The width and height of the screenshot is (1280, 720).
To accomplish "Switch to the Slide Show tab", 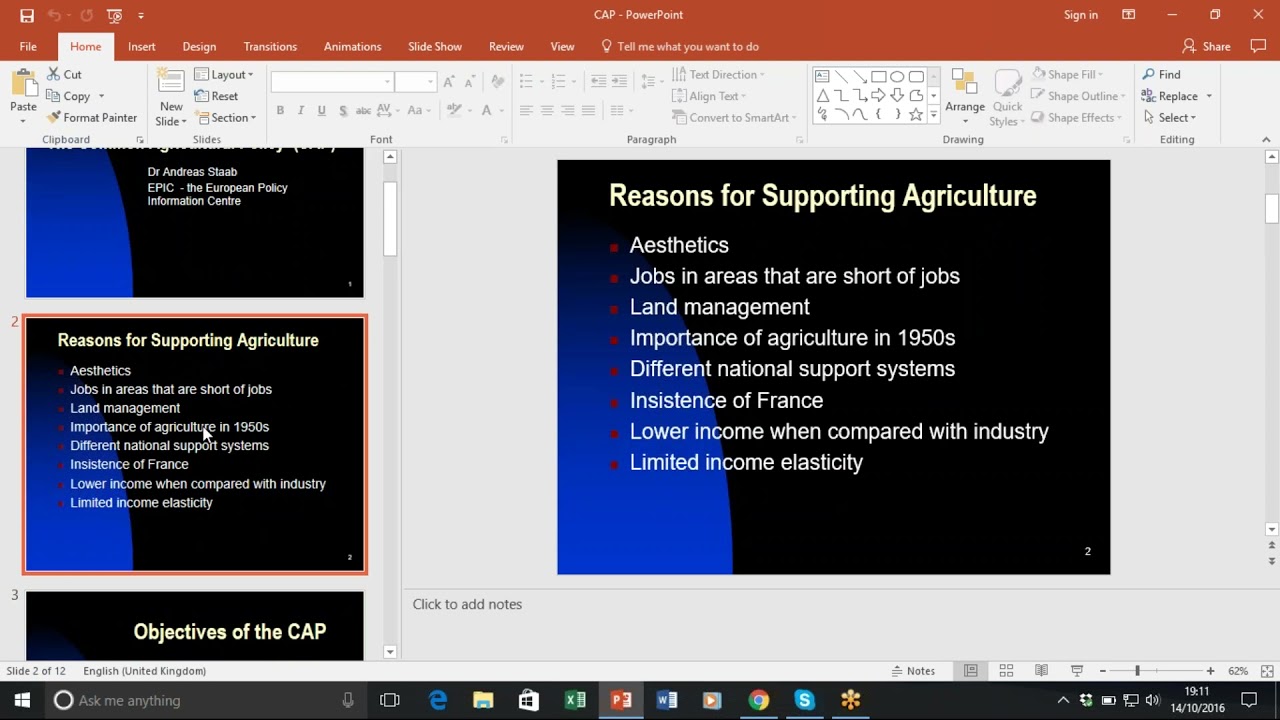I will point(435,46).
